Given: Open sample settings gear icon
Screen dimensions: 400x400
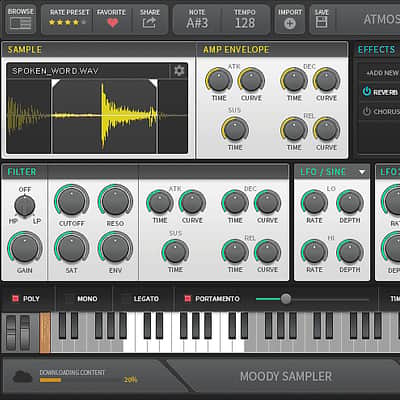Looking at the screenshot, I should tap(179, 71).
